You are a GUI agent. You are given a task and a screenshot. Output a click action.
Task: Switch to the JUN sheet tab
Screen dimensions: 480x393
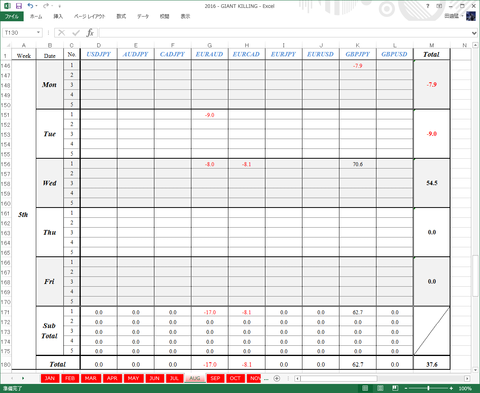[154, 378]
